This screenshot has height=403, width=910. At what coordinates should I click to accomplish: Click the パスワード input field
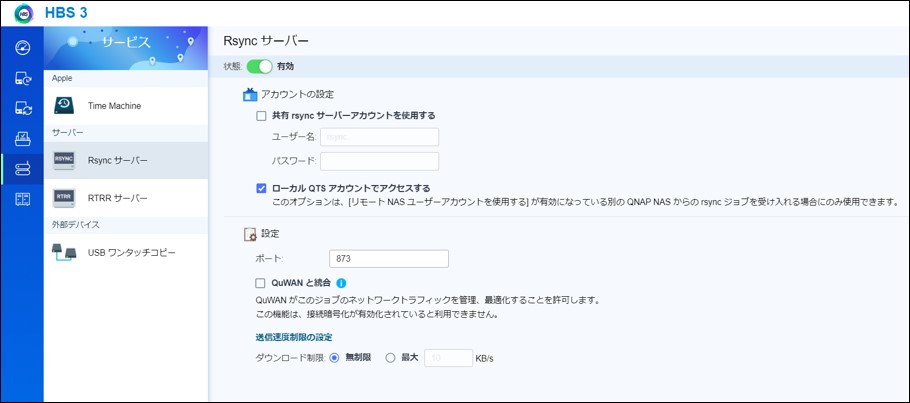coord(379,161)
